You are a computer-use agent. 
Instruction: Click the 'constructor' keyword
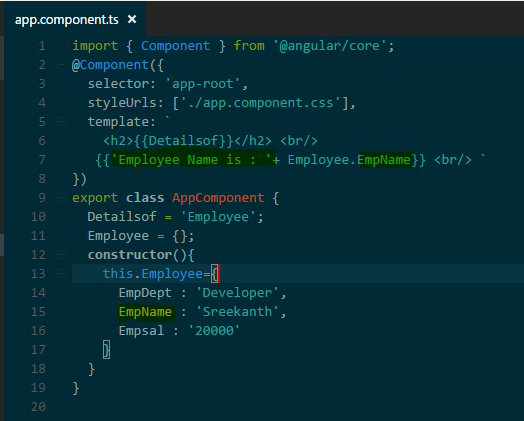(130, 255)
